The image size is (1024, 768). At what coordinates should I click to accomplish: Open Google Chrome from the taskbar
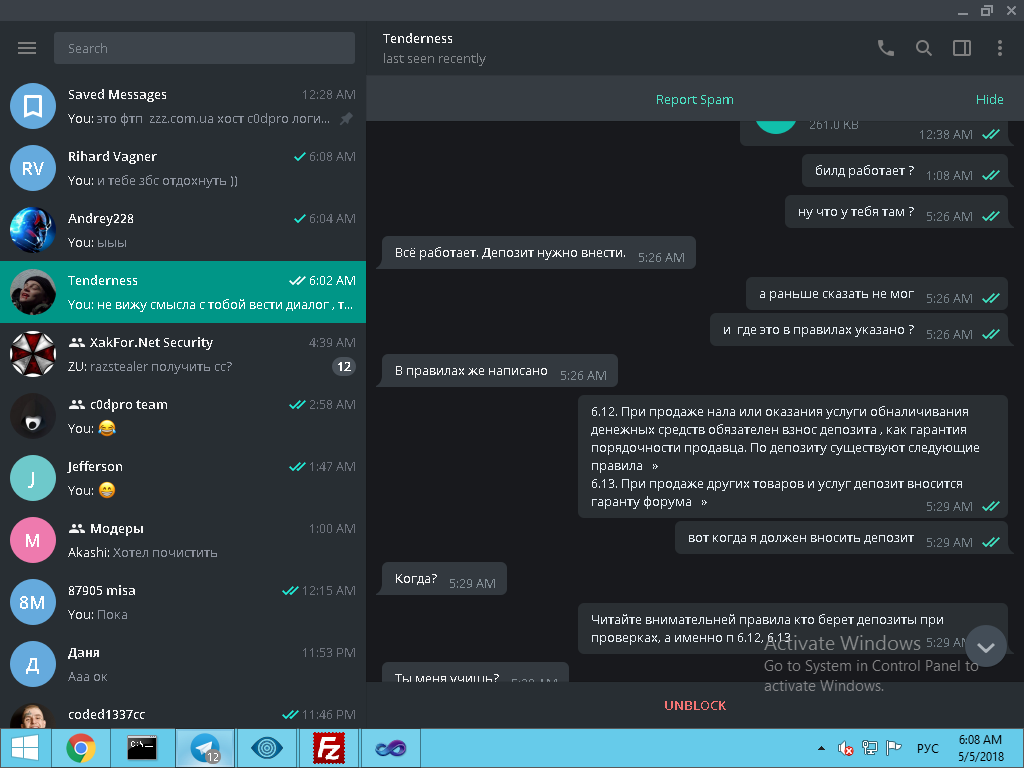[80, 748]
